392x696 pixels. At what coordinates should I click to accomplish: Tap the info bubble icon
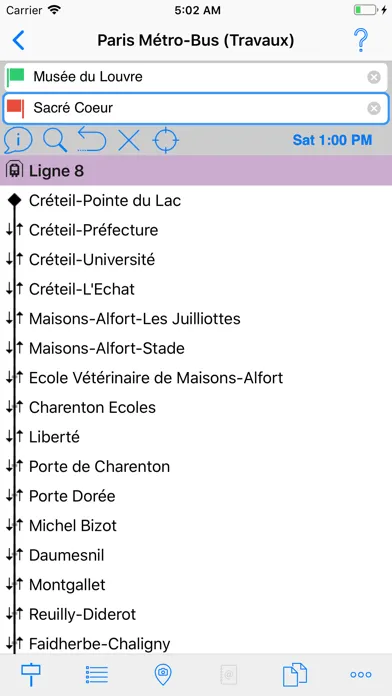pyautogui.click(x=18, y=140)
